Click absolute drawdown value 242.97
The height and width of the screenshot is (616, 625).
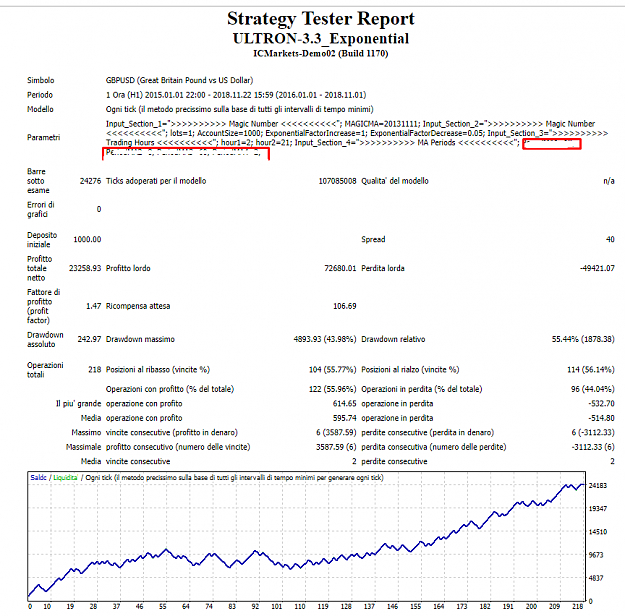(89, 339)
